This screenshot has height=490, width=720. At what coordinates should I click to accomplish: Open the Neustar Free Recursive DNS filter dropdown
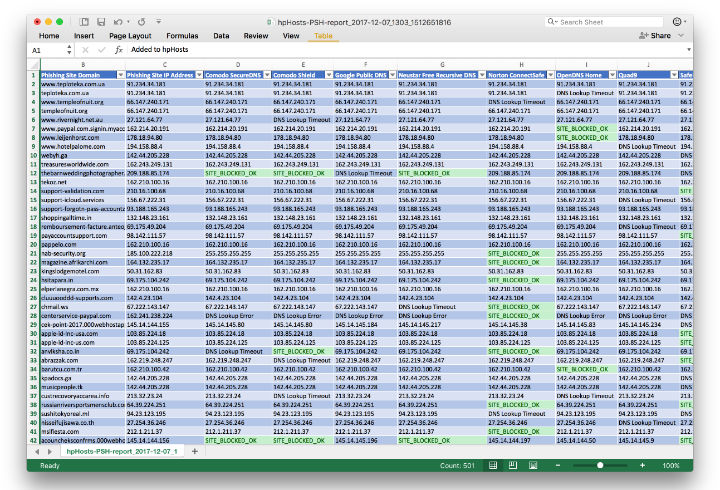point(482,75)
